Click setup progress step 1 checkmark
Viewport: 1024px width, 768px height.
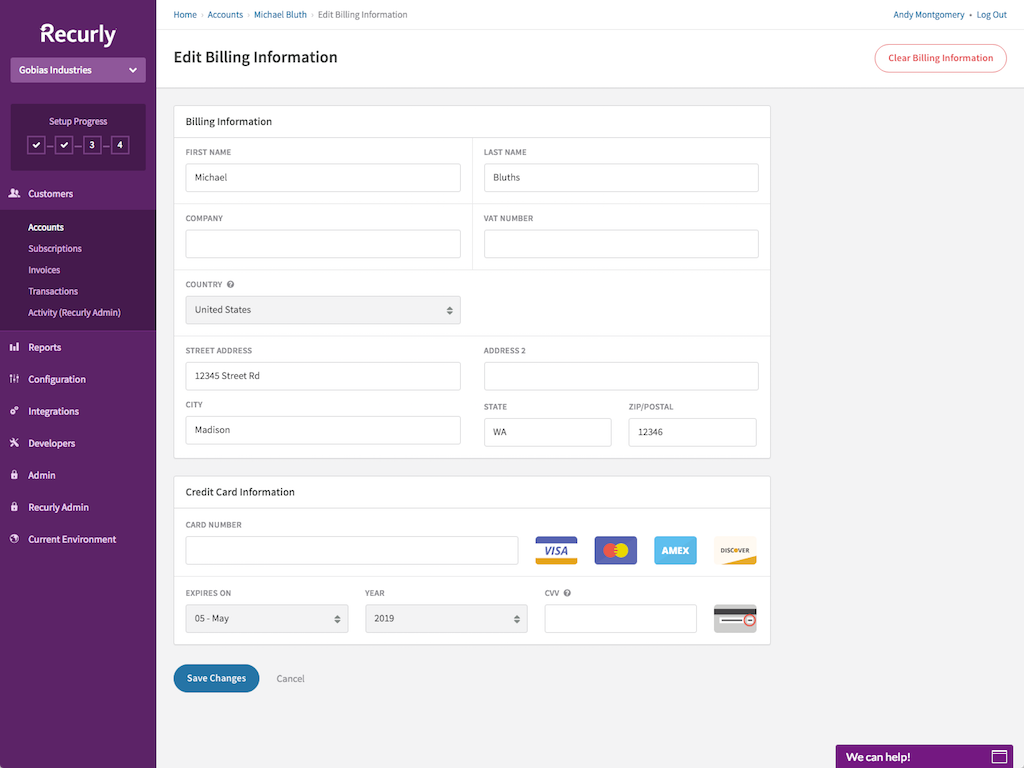coord(36,145)
